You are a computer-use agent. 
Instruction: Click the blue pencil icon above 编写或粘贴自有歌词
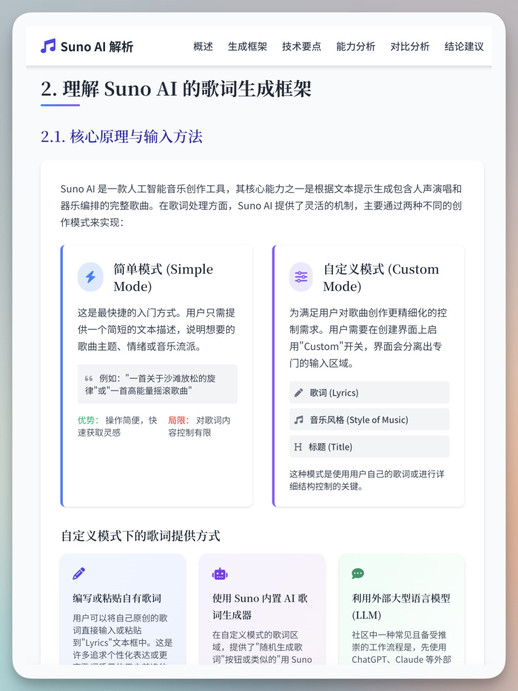78,573
